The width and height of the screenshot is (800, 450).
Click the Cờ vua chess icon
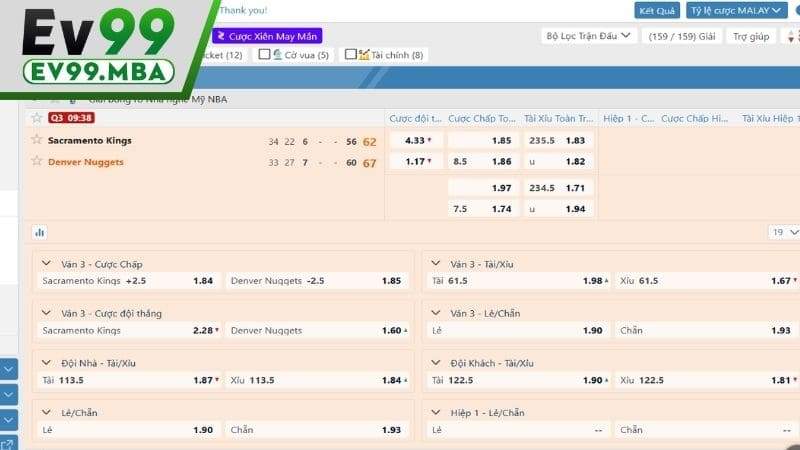tap(277, 55)
